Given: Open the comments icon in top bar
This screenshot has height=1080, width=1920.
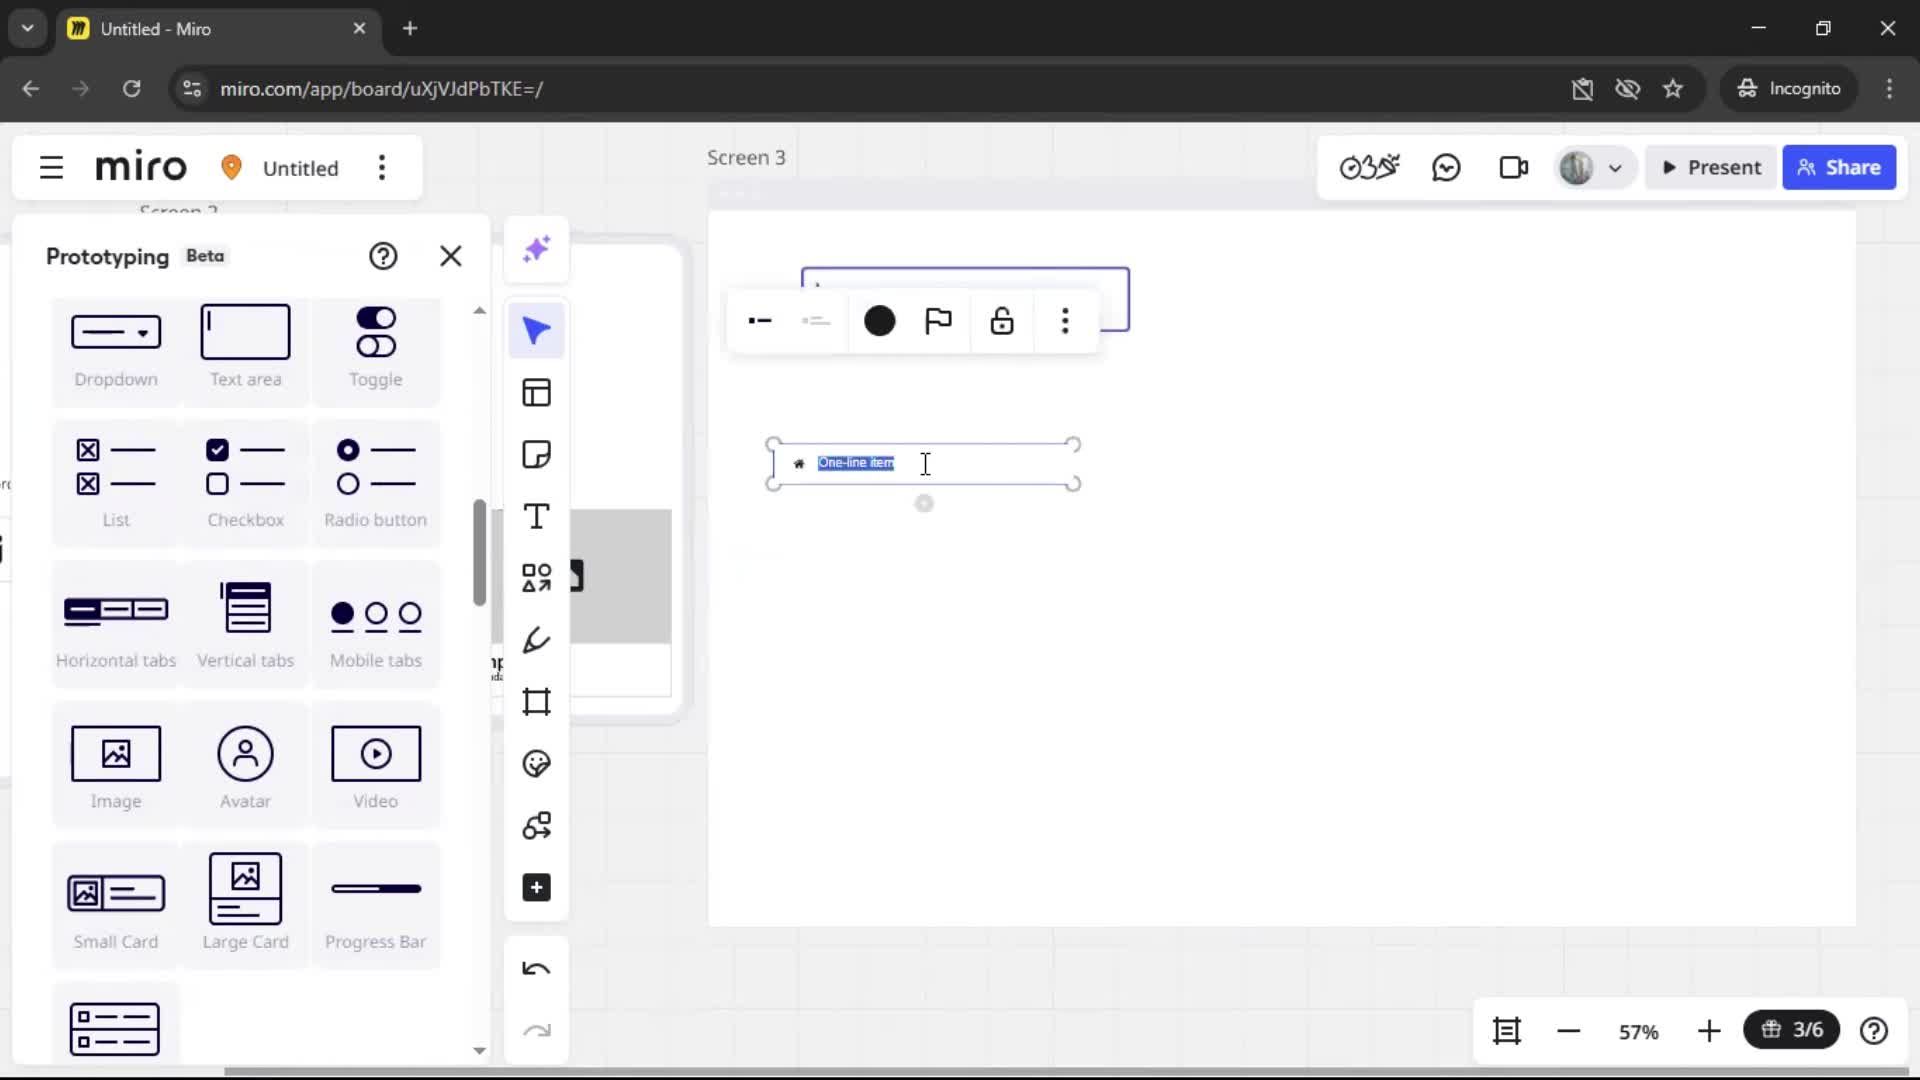Looking at the screenshot, I should pyautogui.click(x=1446, y=167).
